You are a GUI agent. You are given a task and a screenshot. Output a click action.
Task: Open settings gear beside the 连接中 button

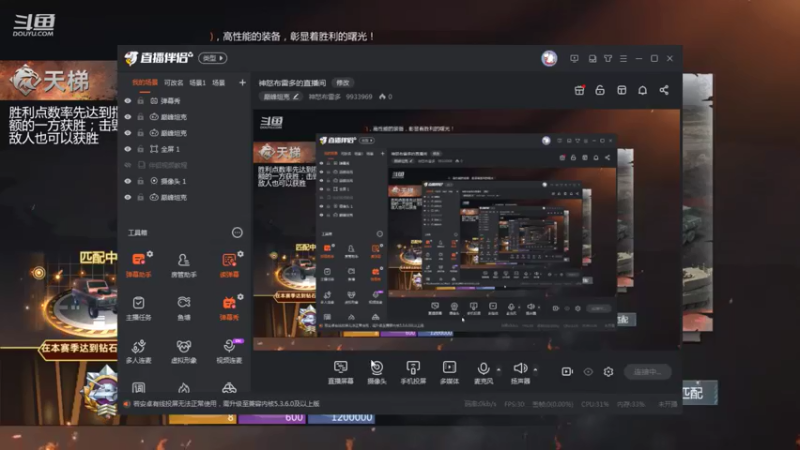[x=608, y=371]
